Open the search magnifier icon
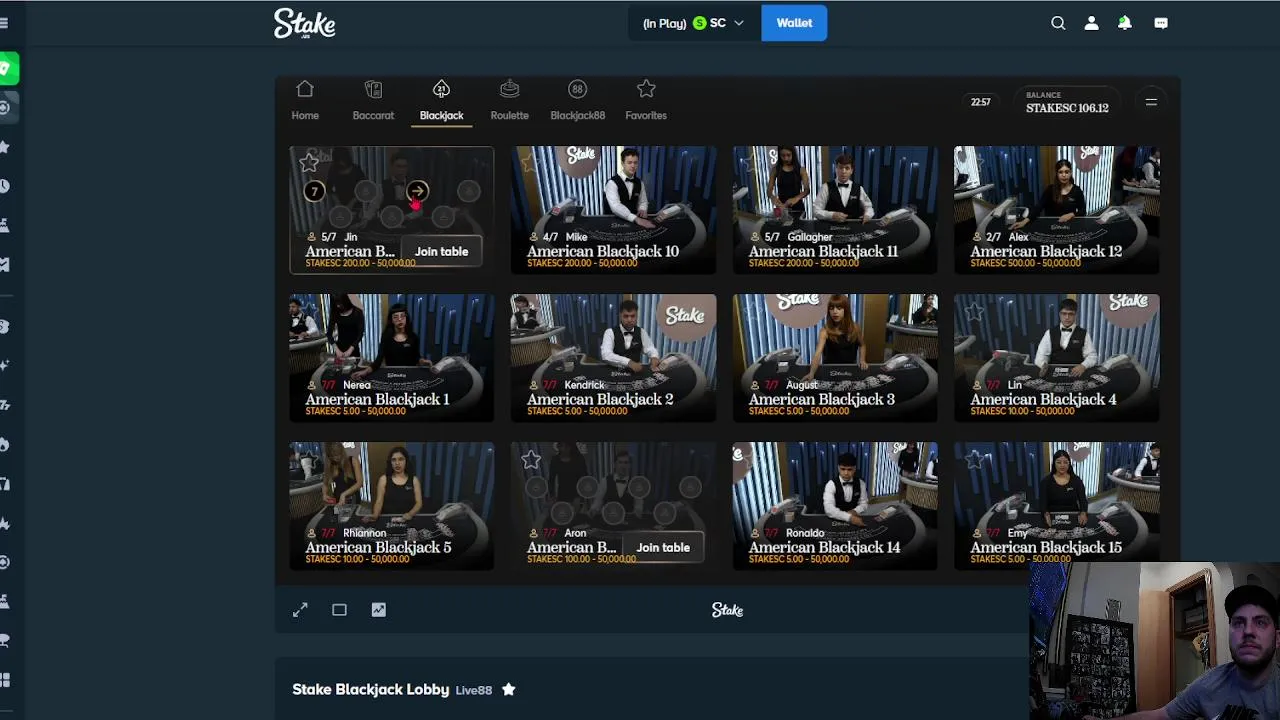1280x720 pixels. (x=1058, y=23)
